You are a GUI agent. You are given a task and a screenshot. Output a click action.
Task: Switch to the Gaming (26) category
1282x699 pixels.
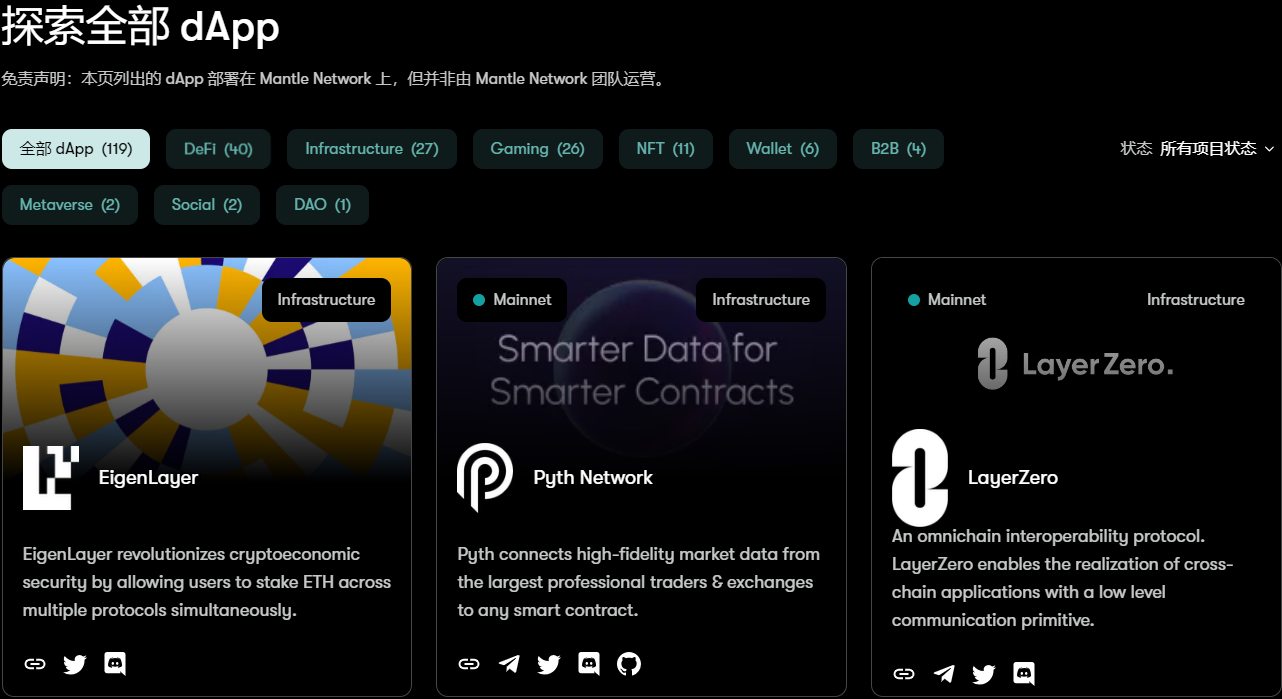click(537, 148)
